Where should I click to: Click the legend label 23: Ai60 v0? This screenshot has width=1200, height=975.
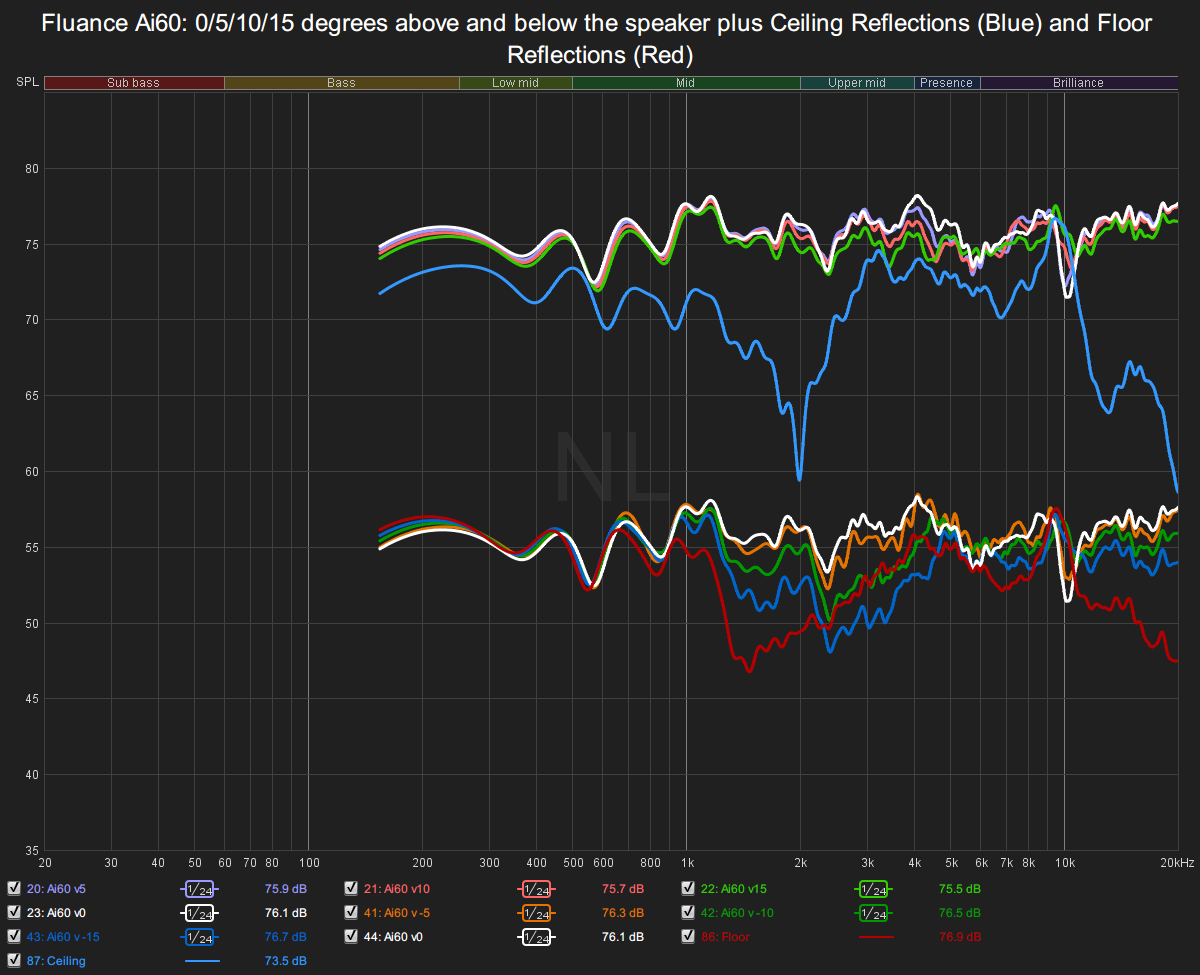57,912
